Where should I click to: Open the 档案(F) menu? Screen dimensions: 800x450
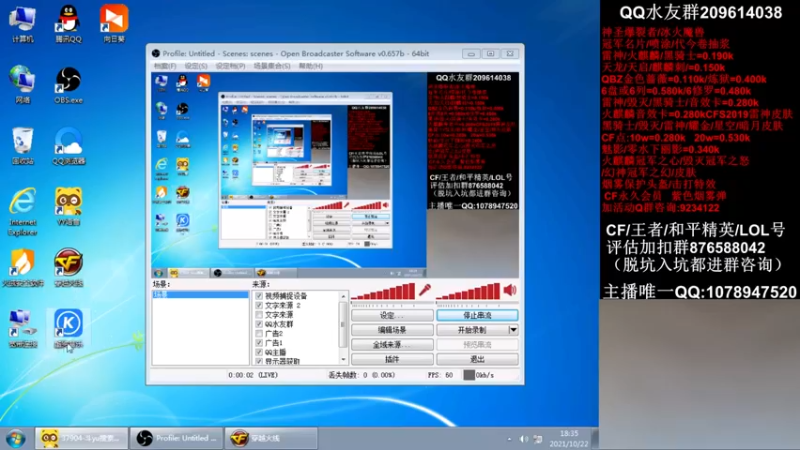[165, 66]
